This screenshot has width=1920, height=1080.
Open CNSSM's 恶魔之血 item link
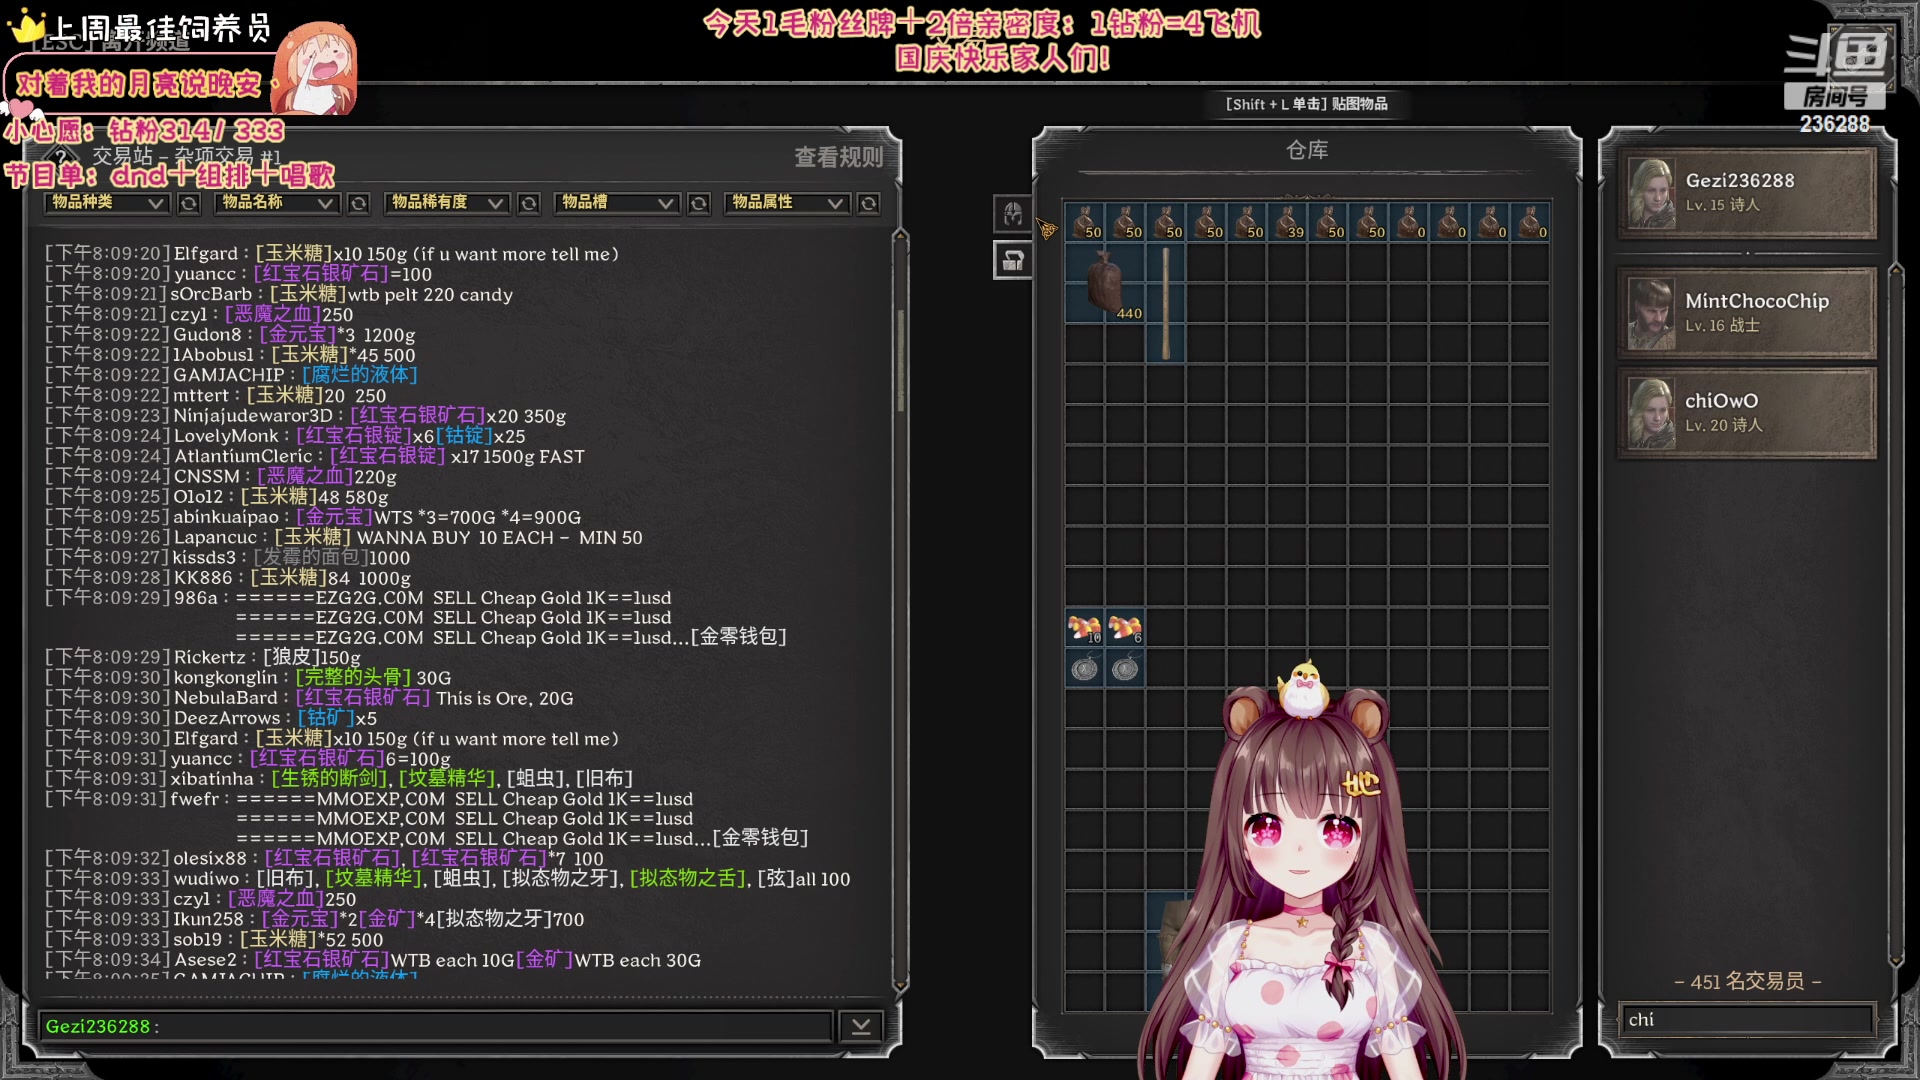tap(305, 476)
